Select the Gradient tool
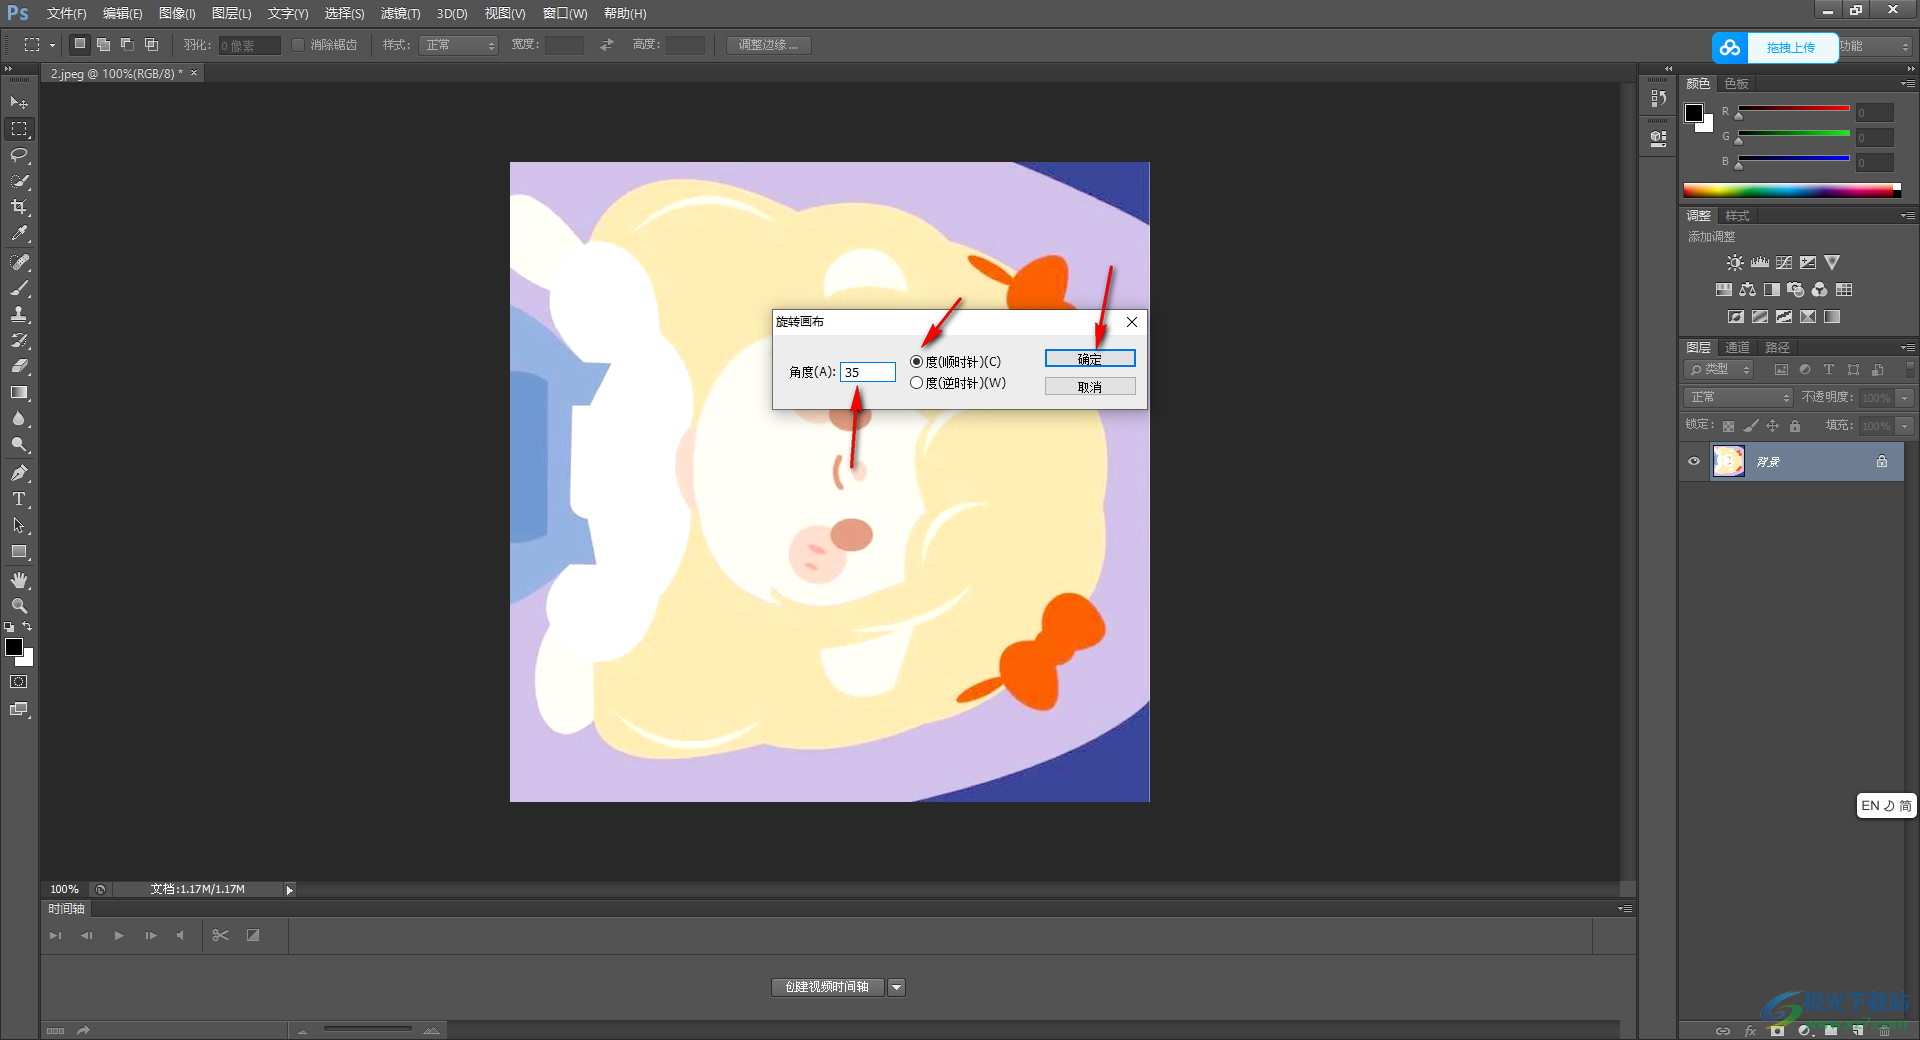The width and height of the screenshot is (1920, 1040). click(x=19, y=393)
